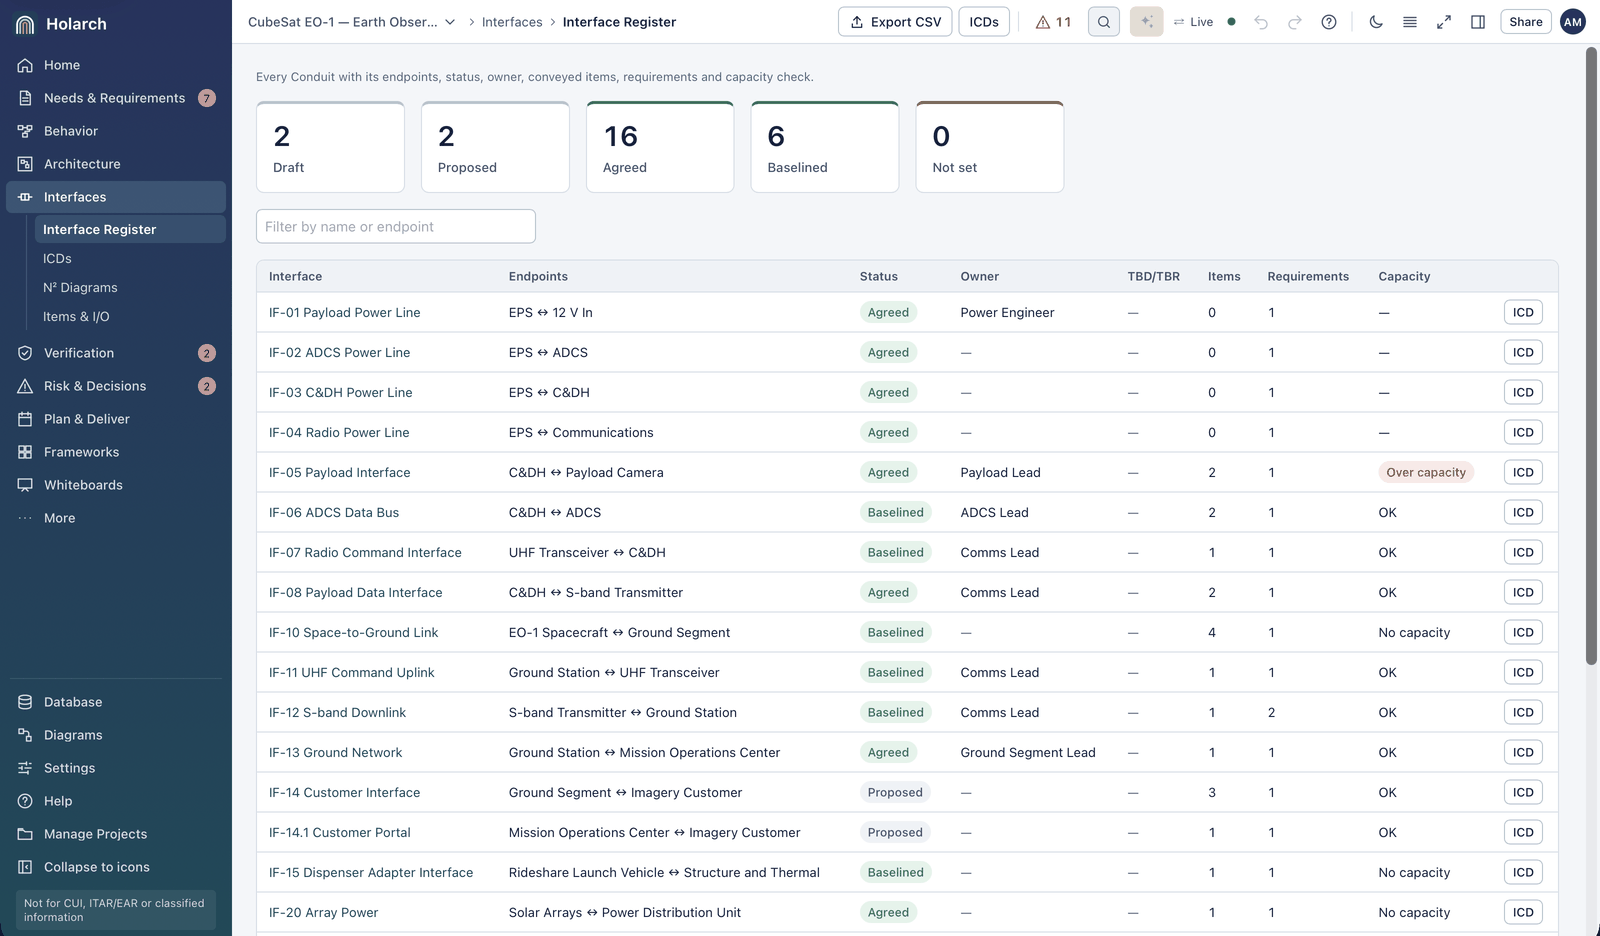The width and height of the screenshot is (1600, 936).
Task: Click Ground Segment Lead owner cell
Action: [x=1028, y=752]
